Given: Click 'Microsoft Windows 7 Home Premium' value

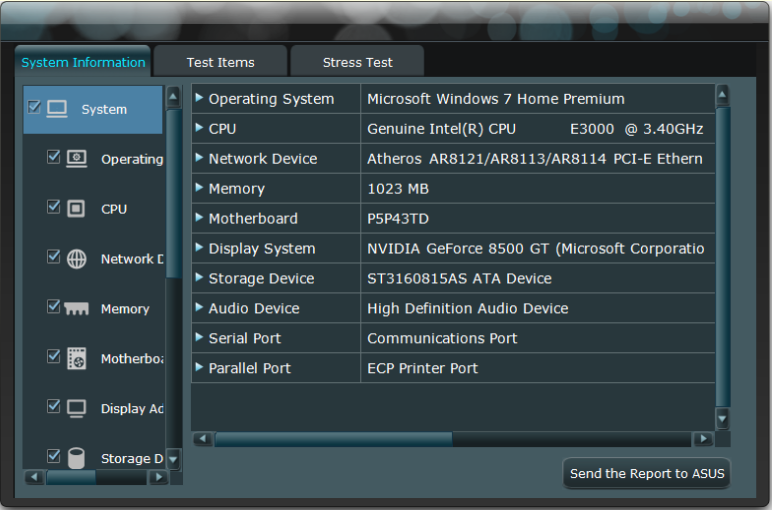Looking at the screenshot, I should [496, 99].
